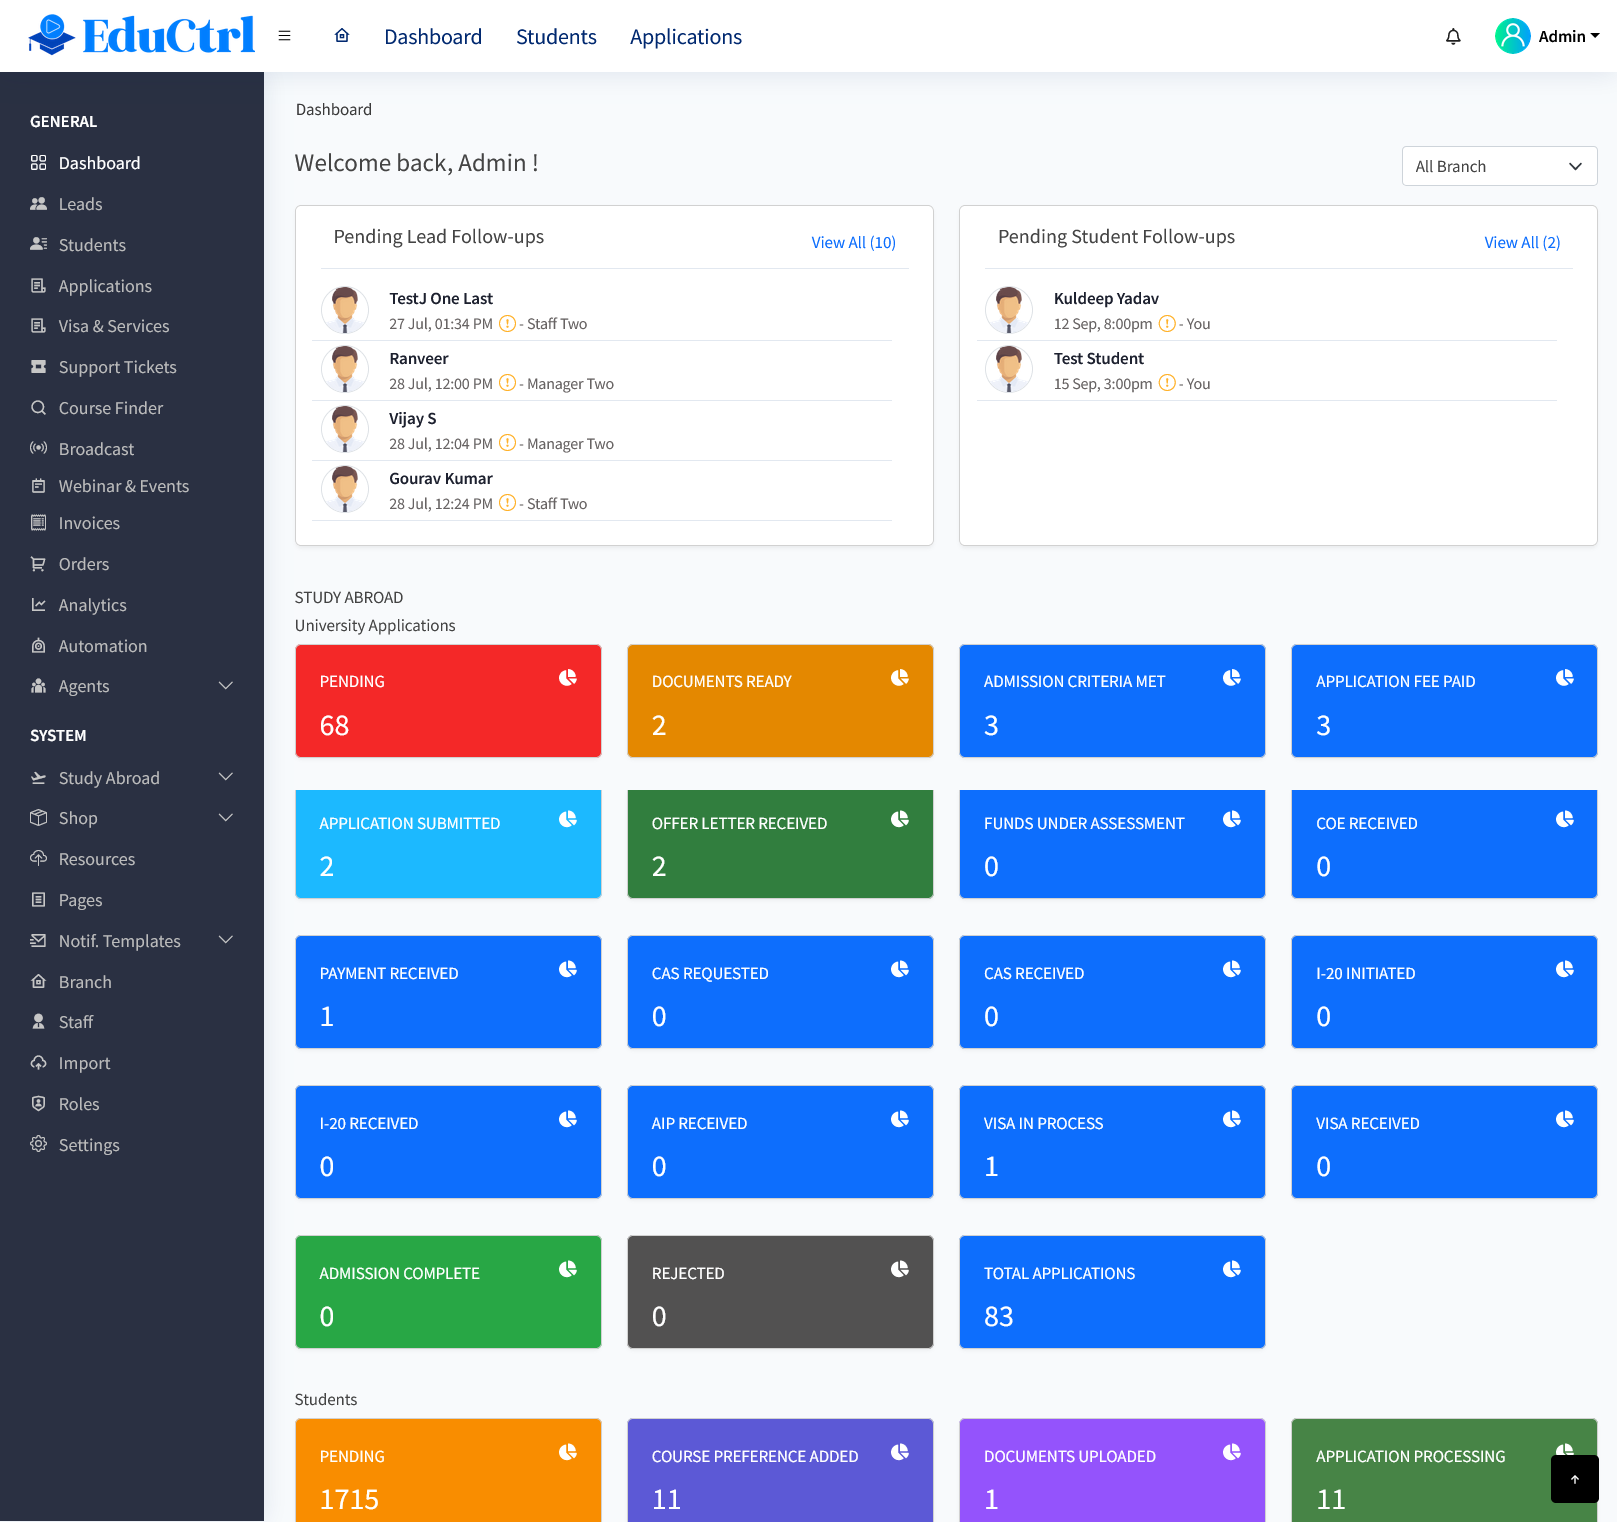
Task: Expand the All Branch dropdown
Action: point(1498,166)
